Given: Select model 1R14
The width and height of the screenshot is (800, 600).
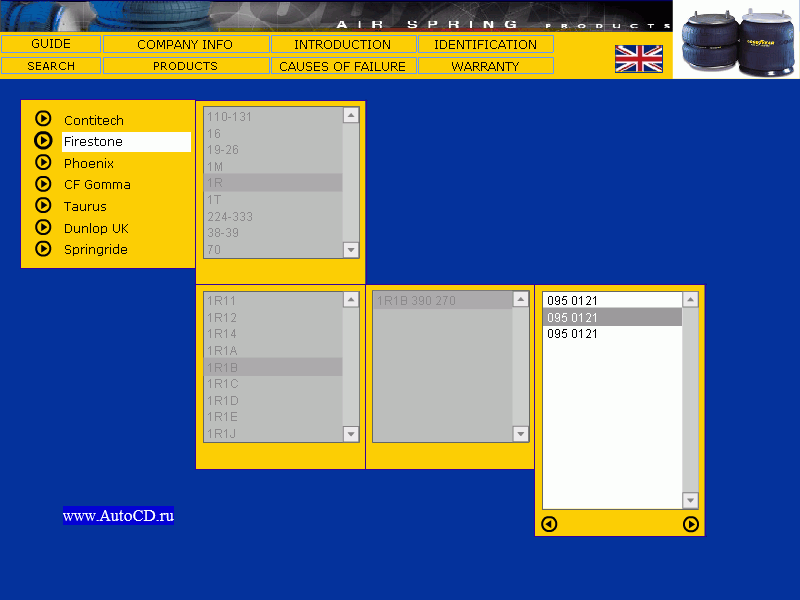Looking at the screenshot, I should (x=273, y=334).
